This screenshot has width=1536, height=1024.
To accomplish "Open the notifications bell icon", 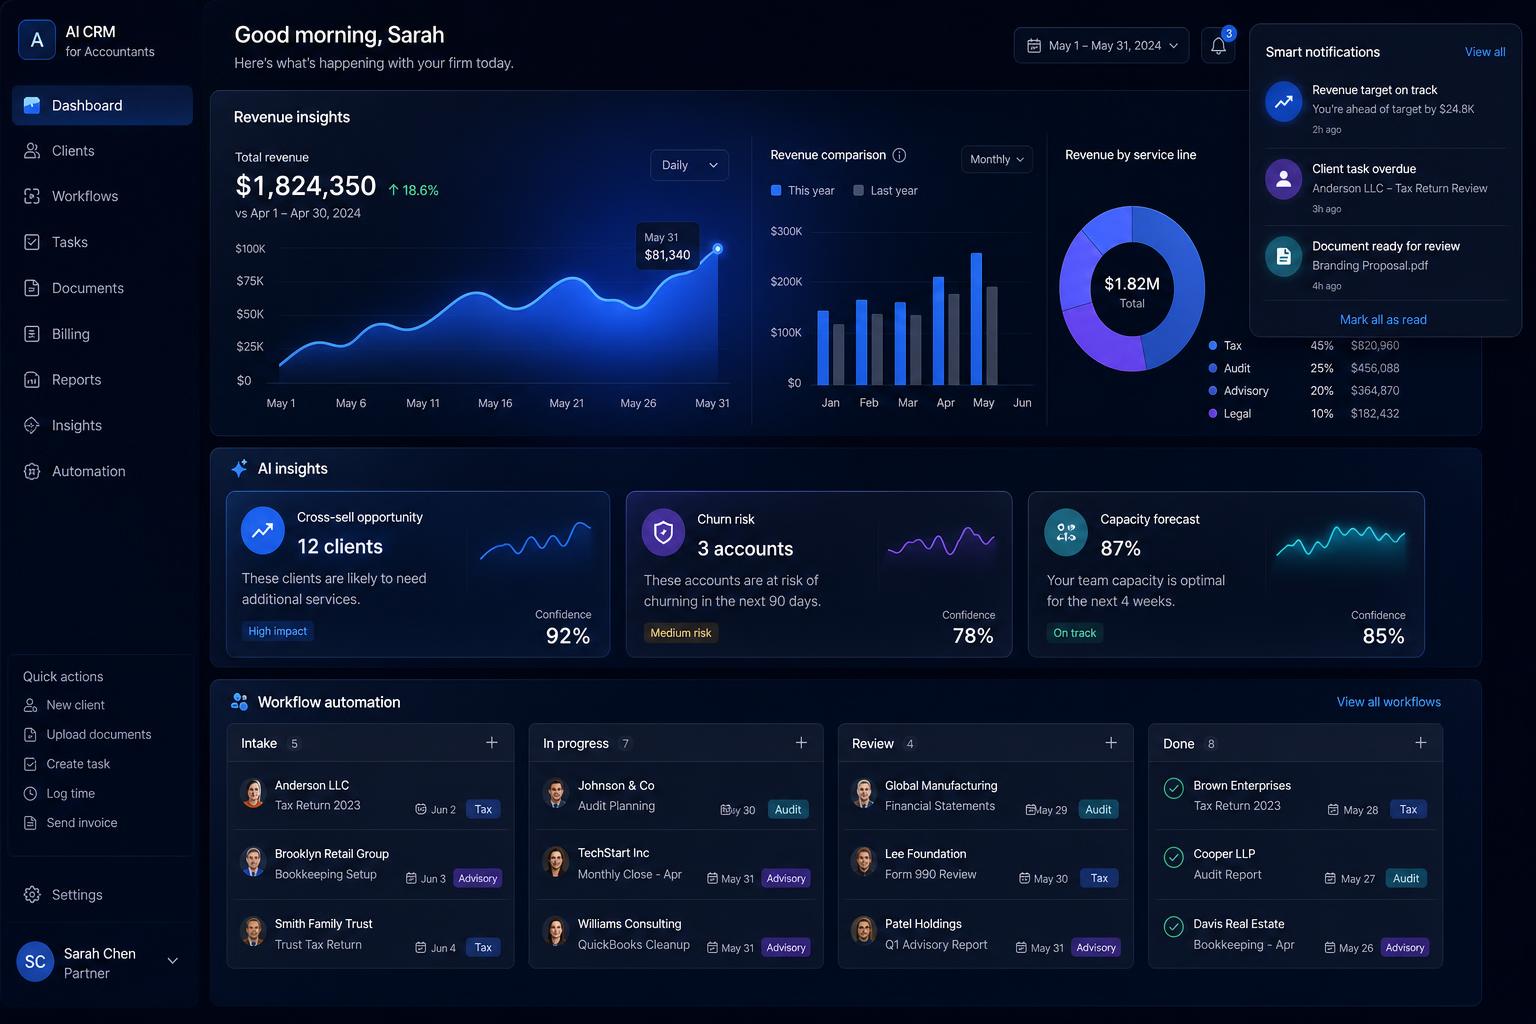I will point(1218,46).
